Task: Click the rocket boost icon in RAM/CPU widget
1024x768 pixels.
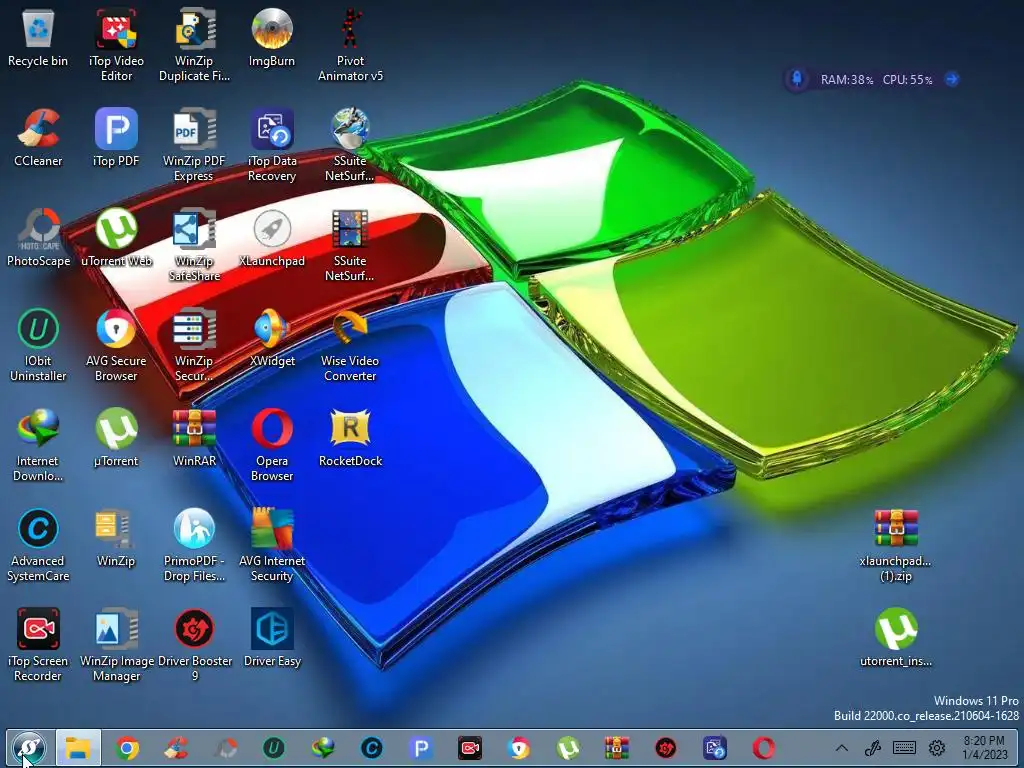Action: [x=797, y=79]
